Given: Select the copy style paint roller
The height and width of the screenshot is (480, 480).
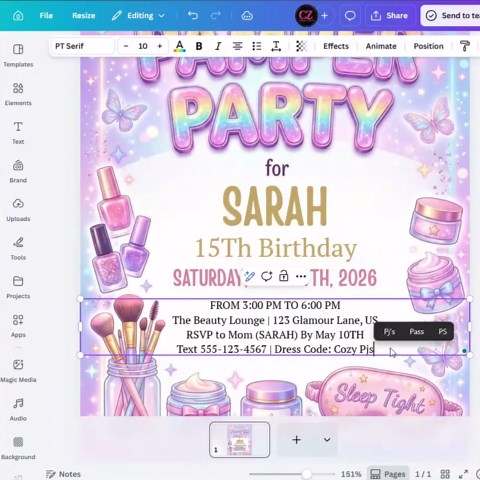Looking at the screenshot, I should click(x=464, y=46).
